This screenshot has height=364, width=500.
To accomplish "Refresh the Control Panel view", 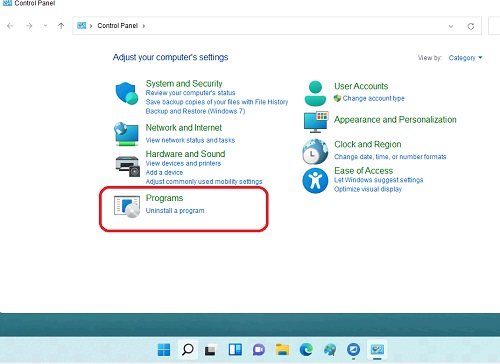I will pyautogui.click(x=471, y=26).
